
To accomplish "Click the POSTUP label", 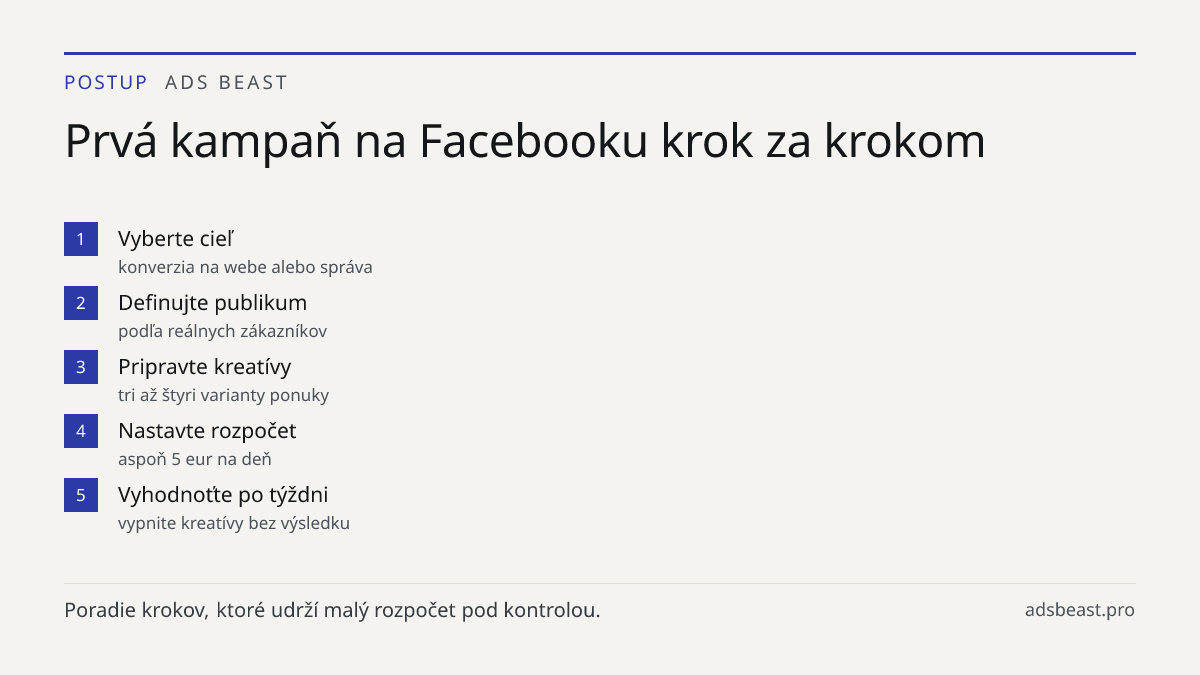I will [x=106, y=83].
